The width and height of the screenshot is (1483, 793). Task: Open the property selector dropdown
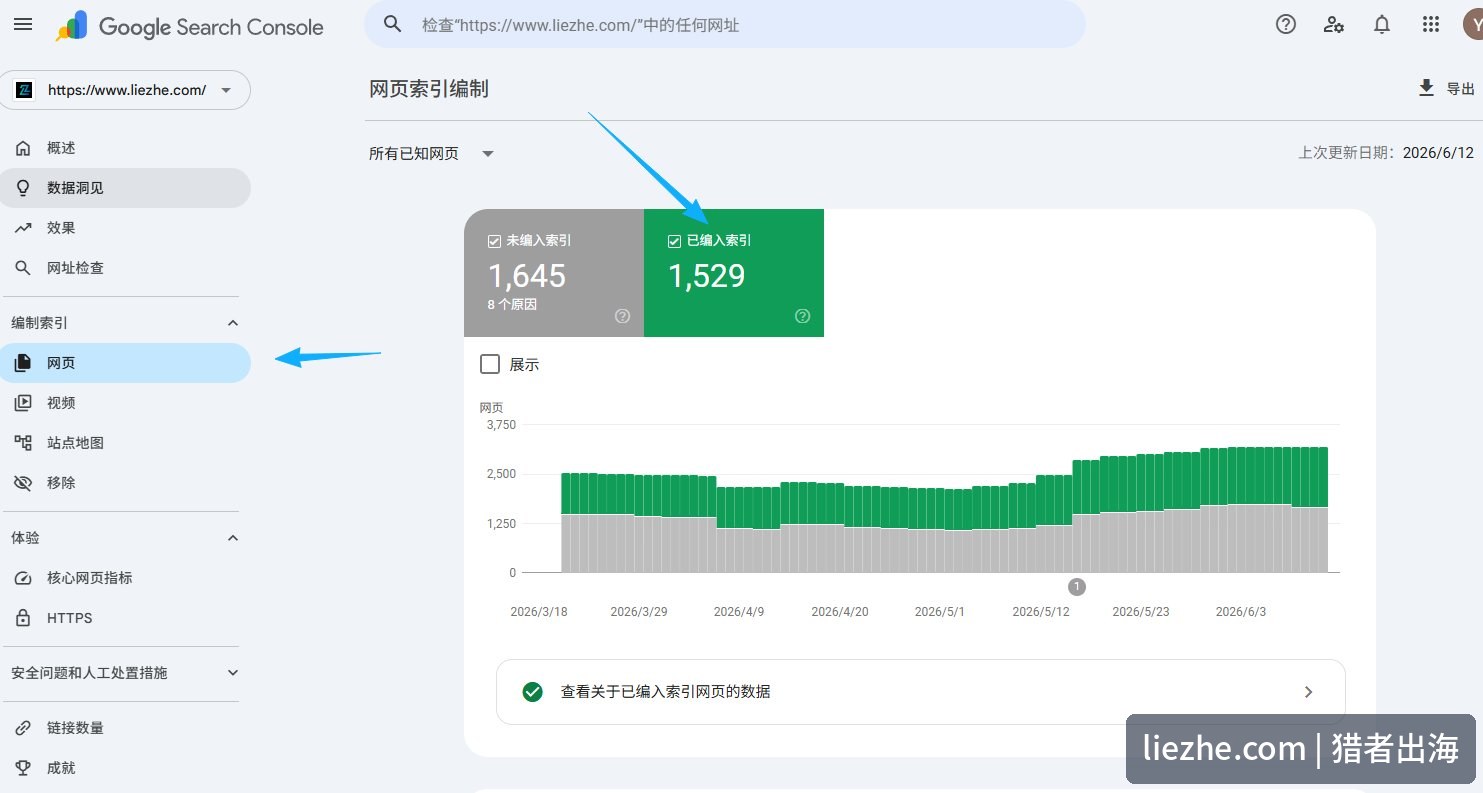pyautogui.click(x=126, y=90)
